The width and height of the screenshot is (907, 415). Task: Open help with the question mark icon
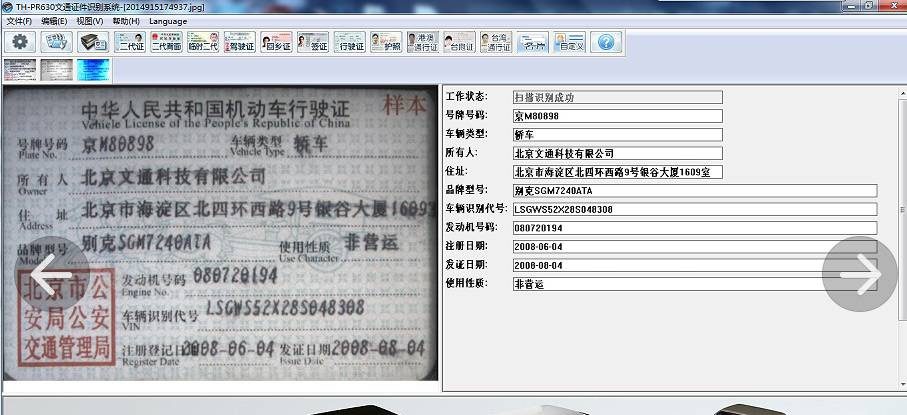tap(606, 42)
